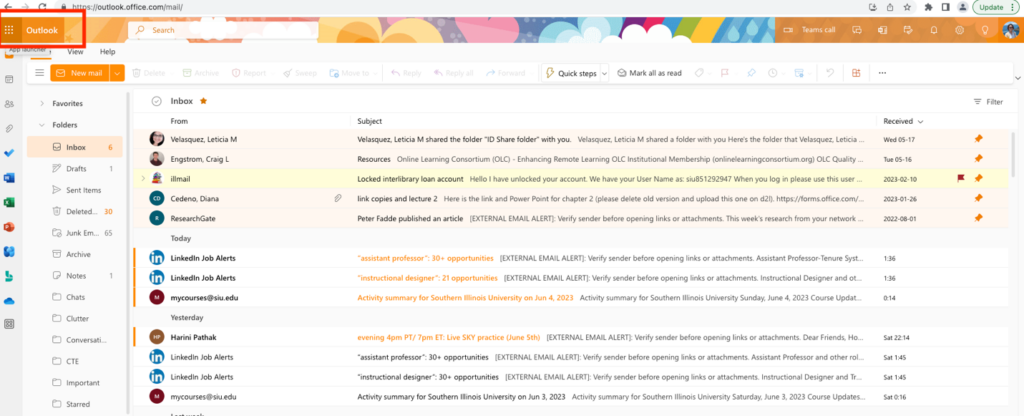Click Mark all as read
This screenshot has width=1024, height=416.
tap(649, 73)
